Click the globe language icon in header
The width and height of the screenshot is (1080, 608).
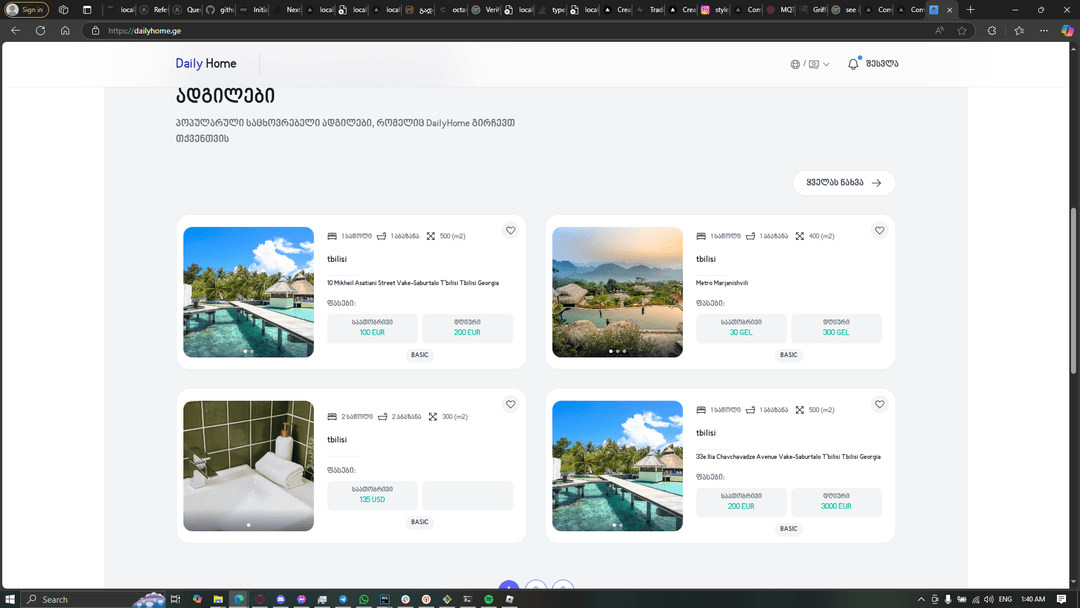pyautogui.click(x=795, y=63)
